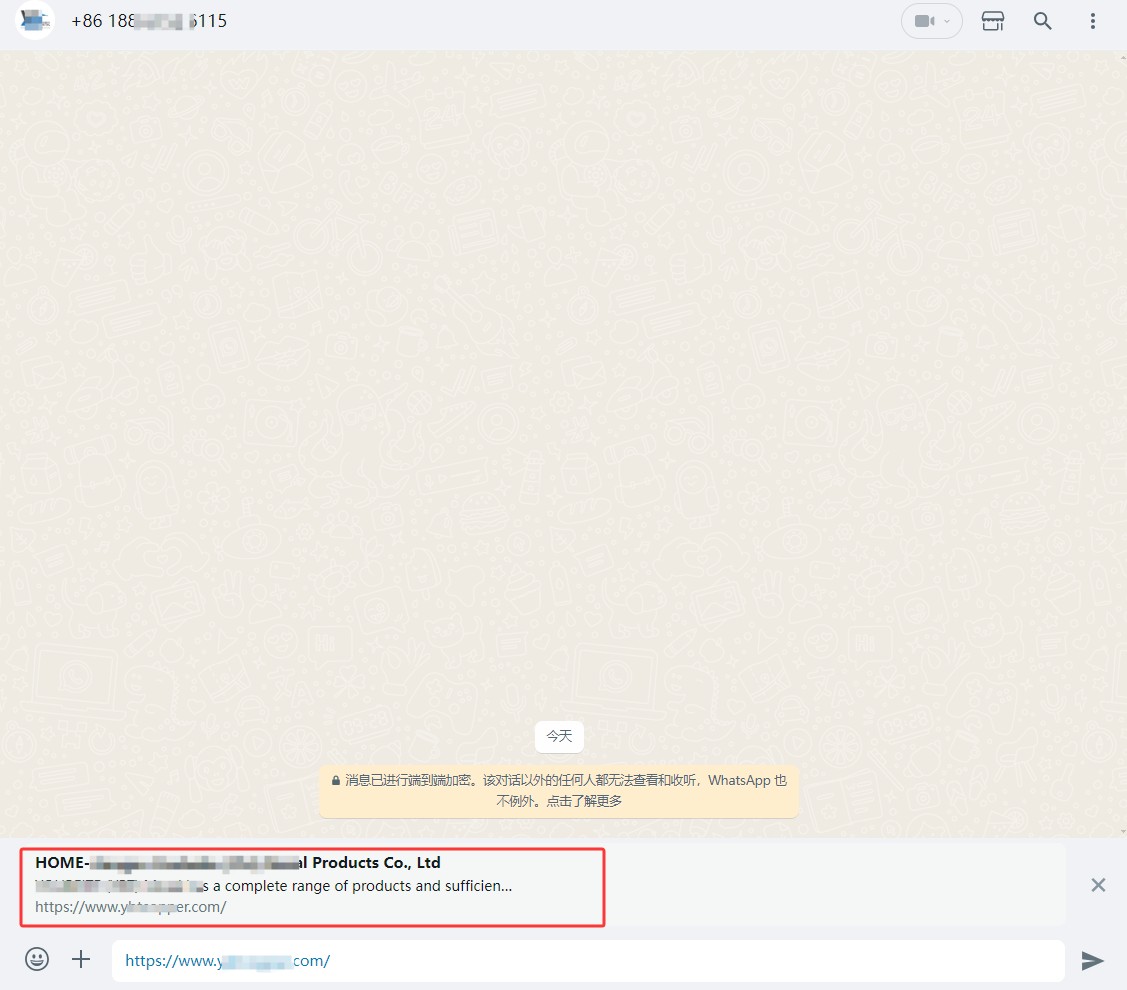Dismiss the link preview with X
This screenshot has height=990, width=1127.
coord(1098,884)
